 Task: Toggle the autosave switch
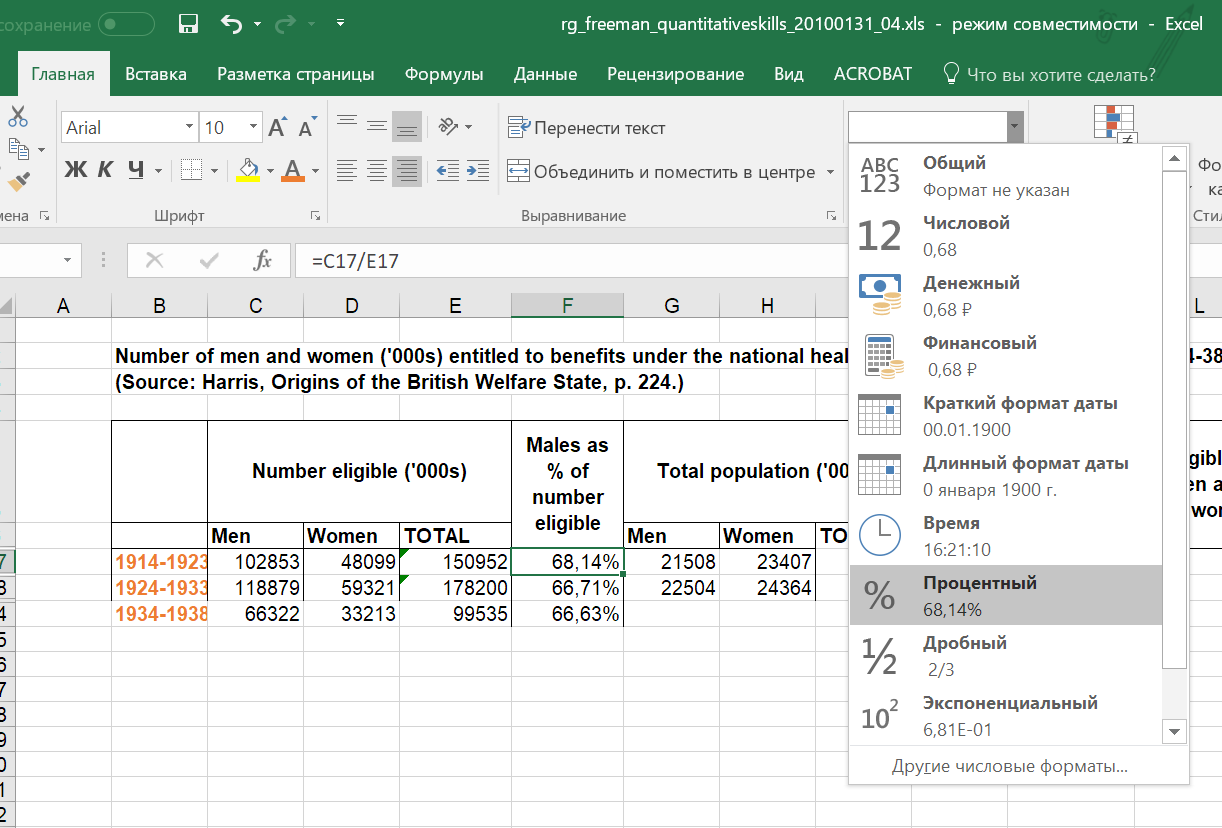pyautogui.click(x=126, y=23)
